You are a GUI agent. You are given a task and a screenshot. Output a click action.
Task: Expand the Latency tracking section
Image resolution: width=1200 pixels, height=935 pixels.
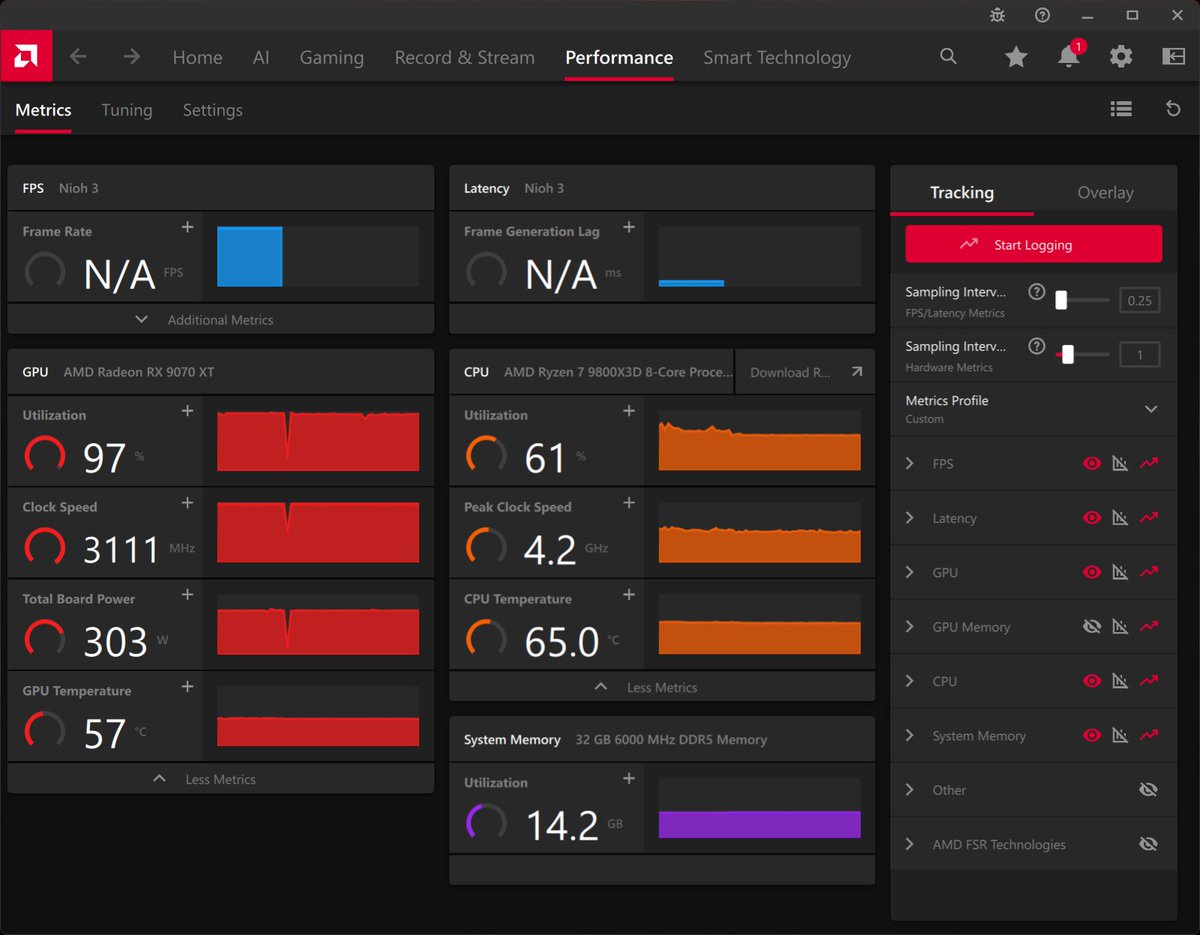[x=909, y=518]
